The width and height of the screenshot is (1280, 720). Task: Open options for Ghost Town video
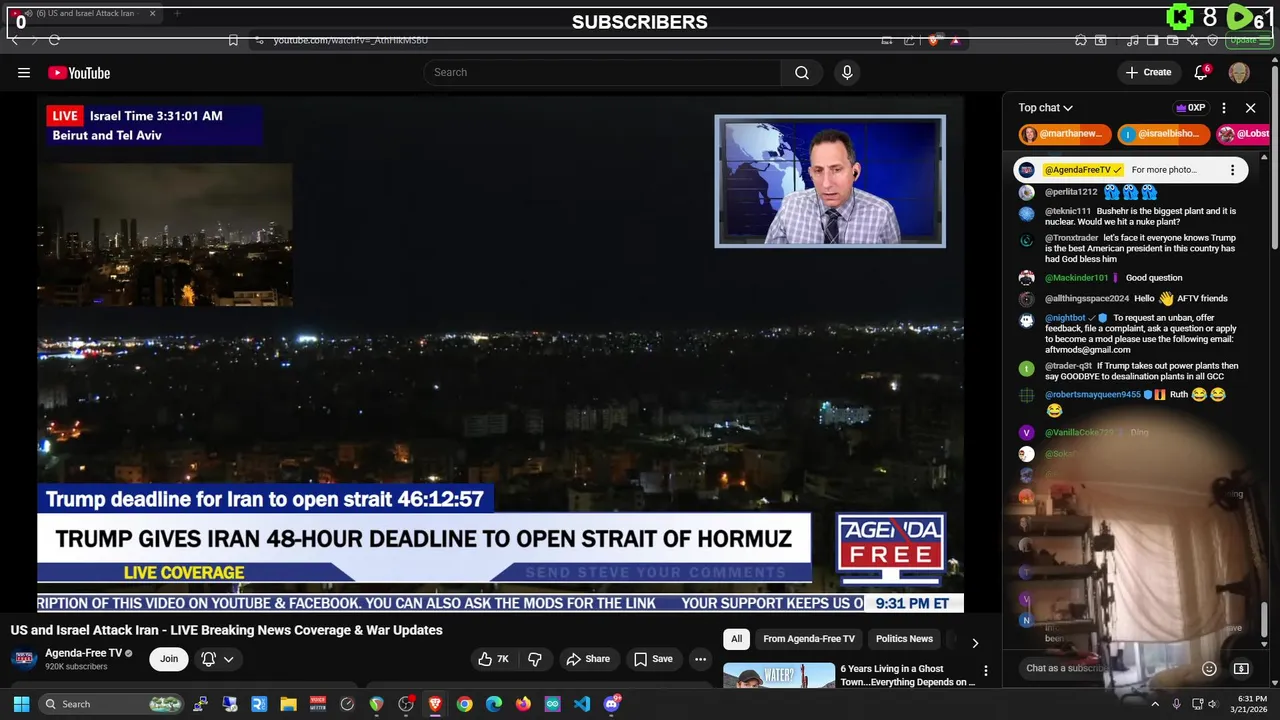[985, 671]
